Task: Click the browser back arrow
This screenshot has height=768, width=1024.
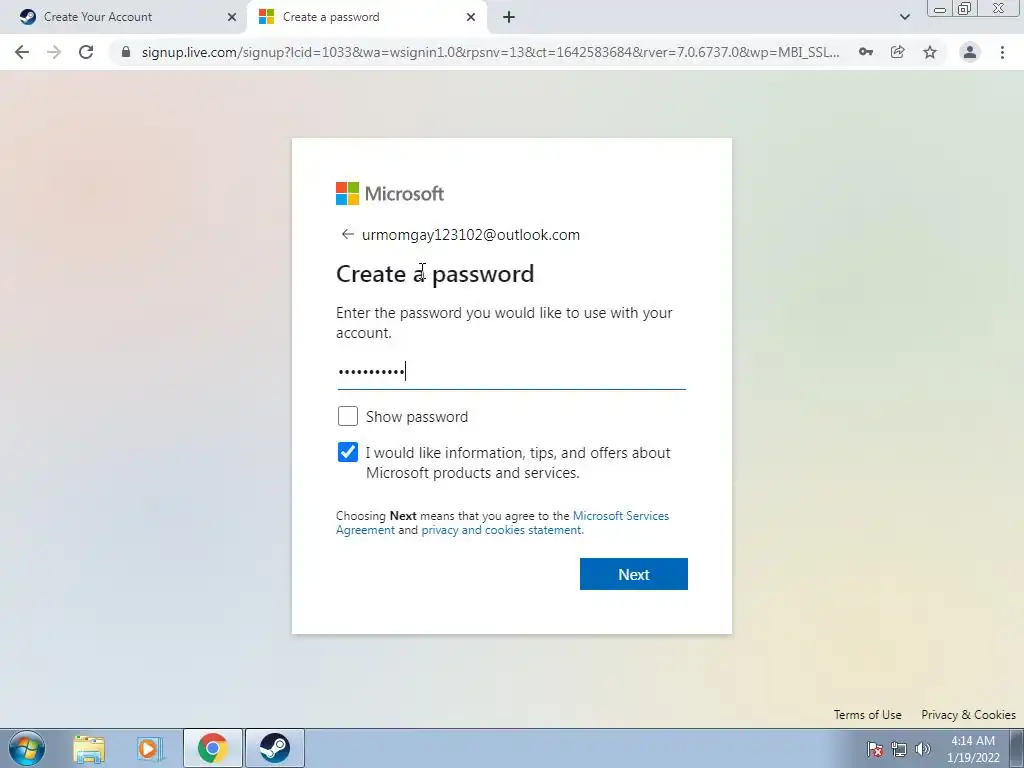Action: coord(22,52)
